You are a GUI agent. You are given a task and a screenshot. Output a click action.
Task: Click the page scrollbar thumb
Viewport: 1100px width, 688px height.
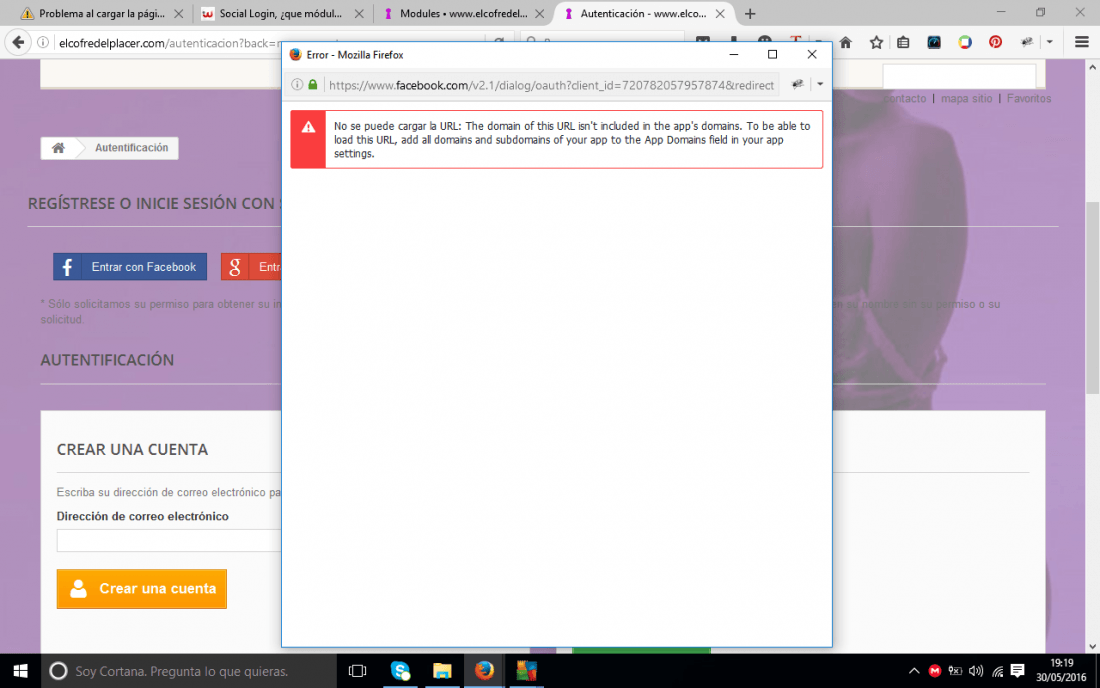point(1092,298)
